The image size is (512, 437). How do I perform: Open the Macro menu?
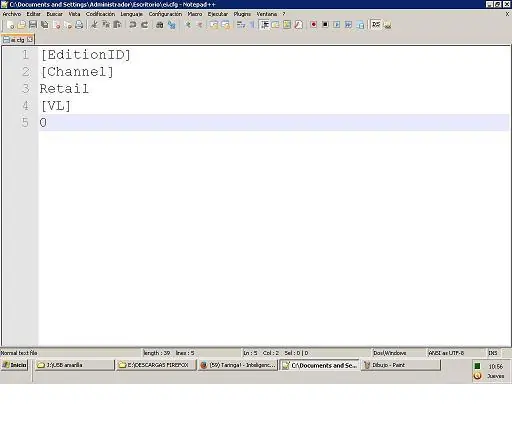[195, 14]
